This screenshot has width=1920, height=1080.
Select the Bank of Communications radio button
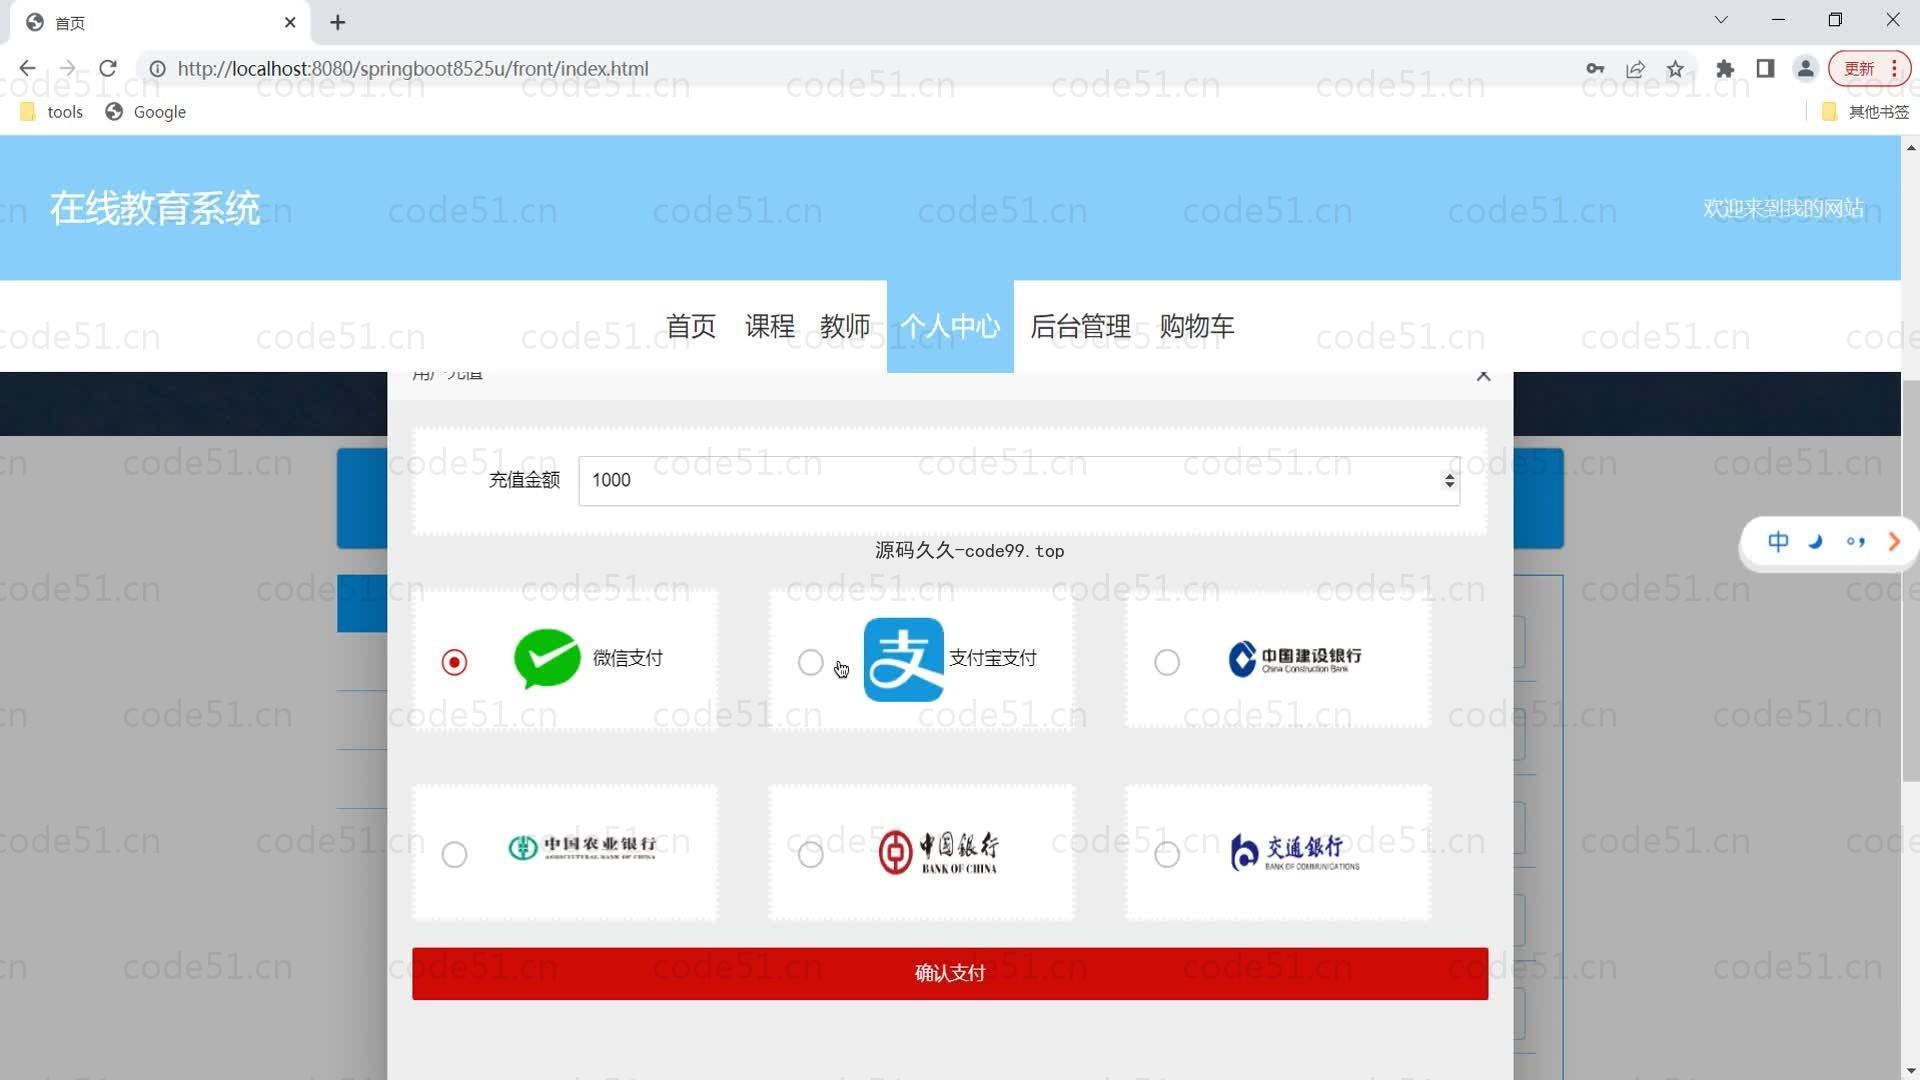click(1166, 854)
